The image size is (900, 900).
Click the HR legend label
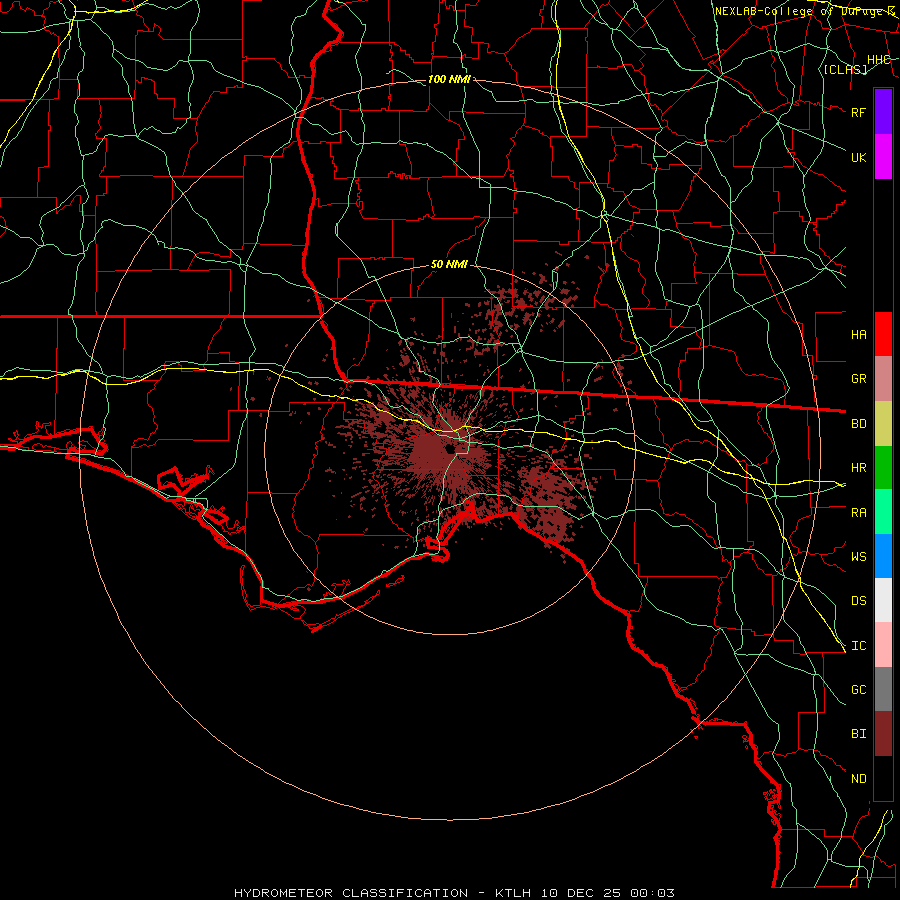point(859,468)
